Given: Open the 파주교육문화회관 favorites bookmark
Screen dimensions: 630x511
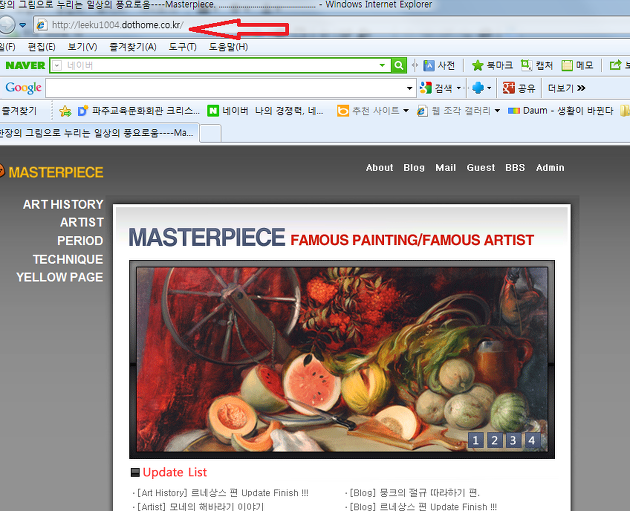Looking at the screenshot, I should tap(139, 111).
